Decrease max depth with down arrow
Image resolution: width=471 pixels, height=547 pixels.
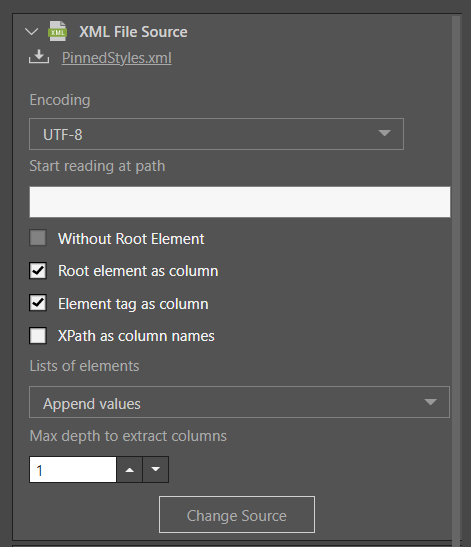(x=156, y=470)
